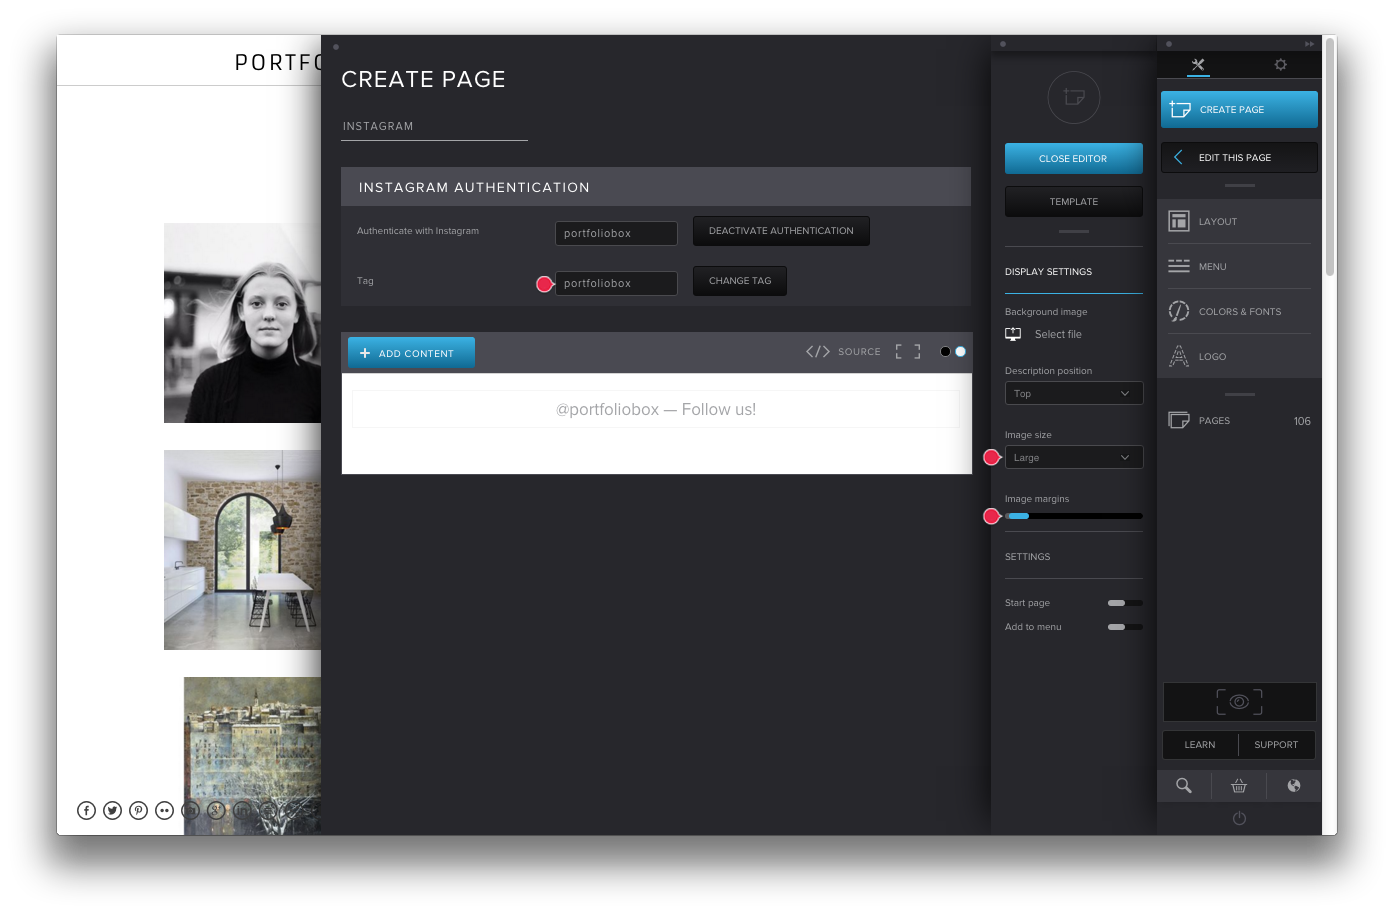Click the Template button
The height and width of the screenshot is (914, 1394).
point(1073,201)
